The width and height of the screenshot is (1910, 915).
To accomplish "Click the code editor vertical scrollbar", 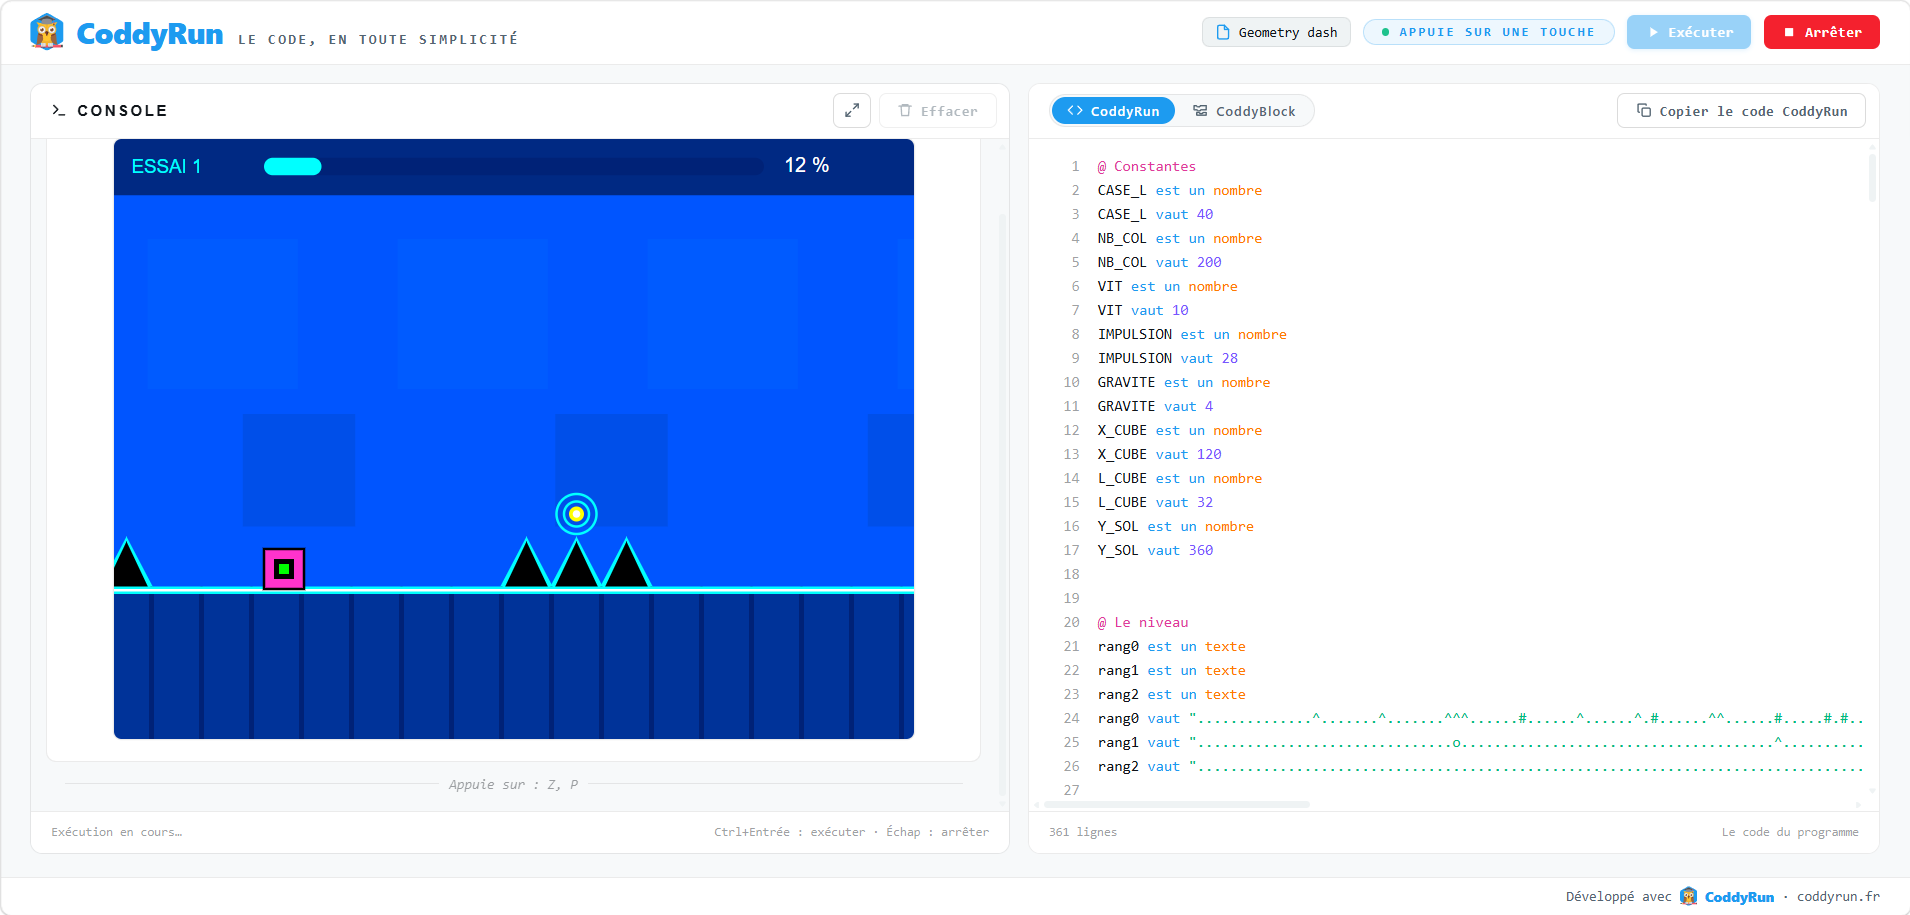I will 1872,177.
